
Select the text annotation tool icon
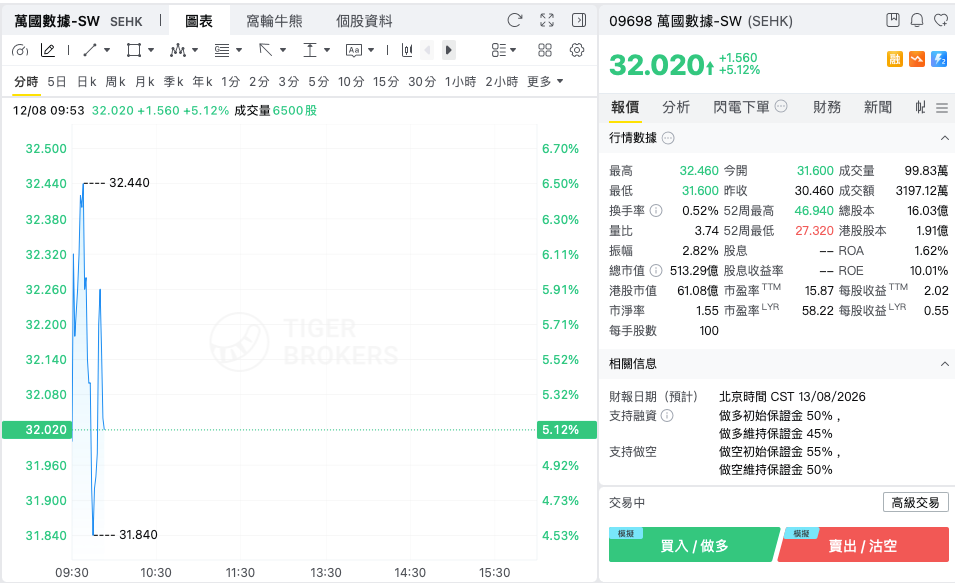pos(354,50)
